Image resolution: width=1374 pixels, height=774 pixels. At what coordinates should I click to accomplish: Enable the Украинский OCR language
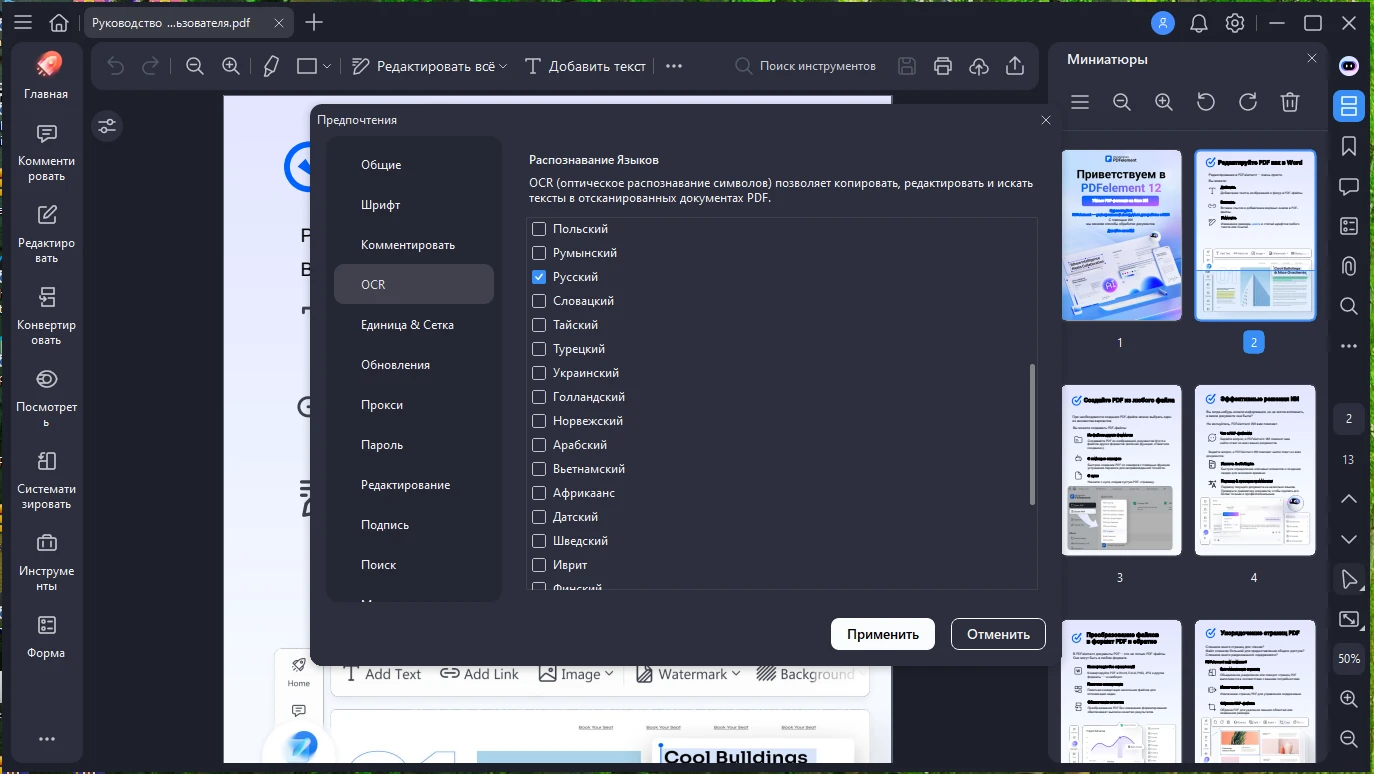pos(539,373)
